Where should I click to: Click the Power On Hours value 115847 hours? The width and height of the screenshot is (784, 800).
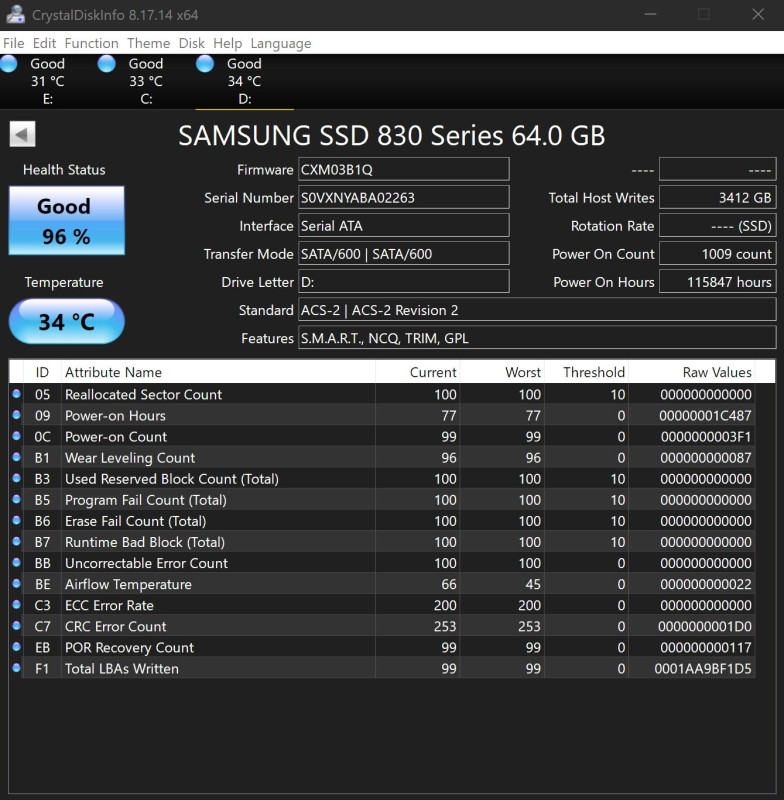(718, 282)
